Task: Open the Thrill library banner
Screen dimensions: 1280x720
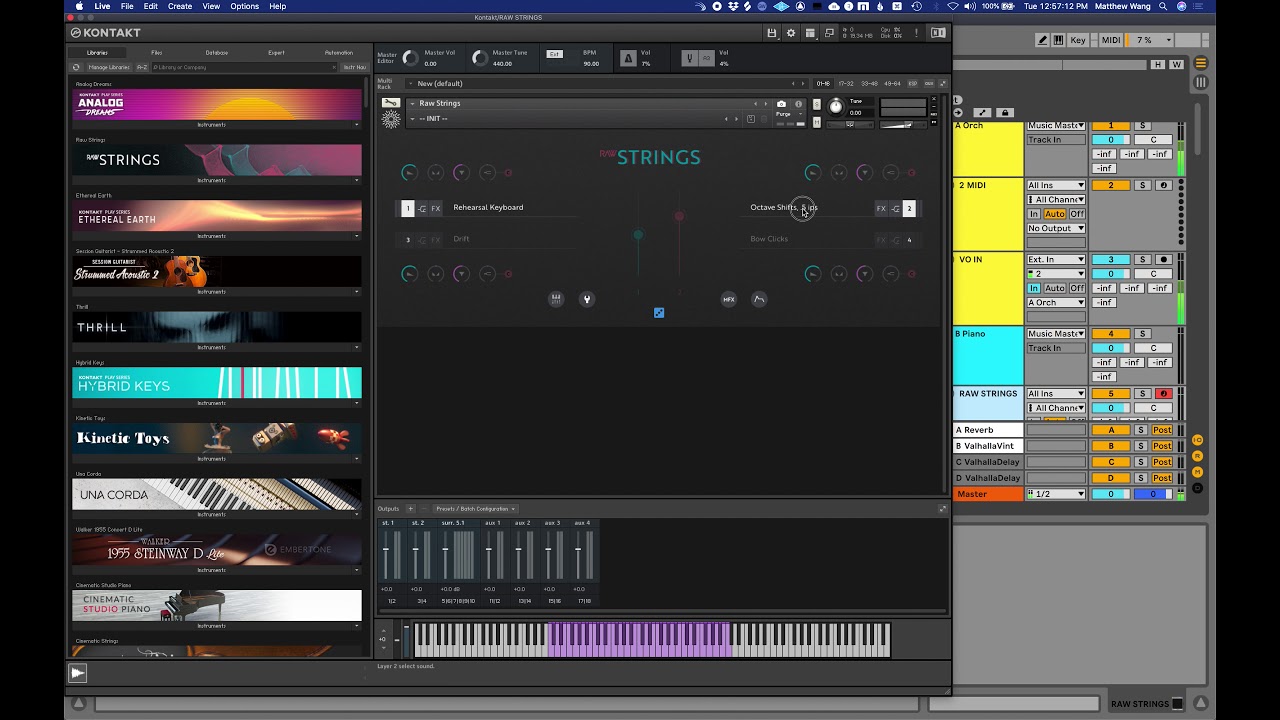Action: pyautogui.click(x=217, y=327)
